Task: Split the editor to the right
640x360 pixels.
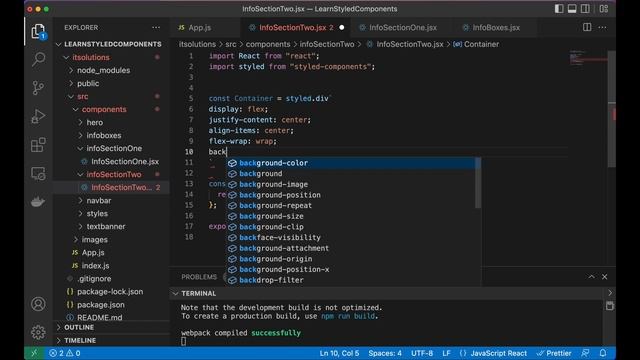Action: [x=587, y=27]
